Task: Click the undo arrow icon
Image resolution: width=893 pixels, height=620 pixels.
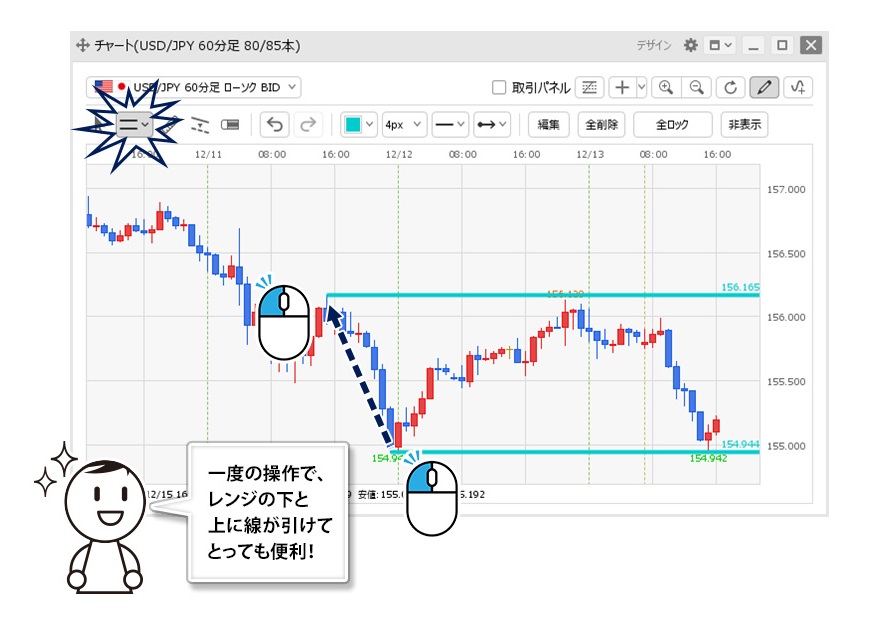Action: coord(275,125)
